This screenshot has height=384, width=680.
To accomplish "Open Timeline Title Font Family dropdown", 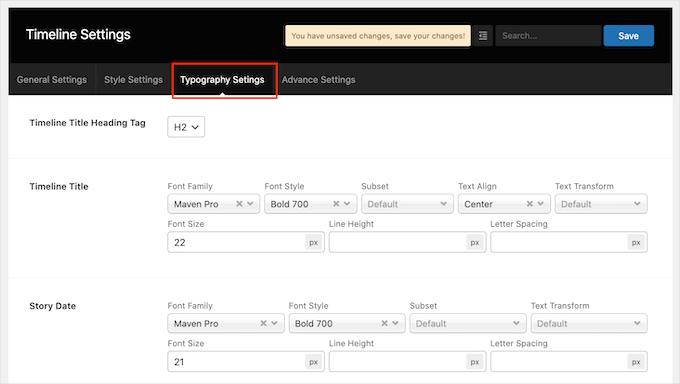I will [x=213, y=204].
